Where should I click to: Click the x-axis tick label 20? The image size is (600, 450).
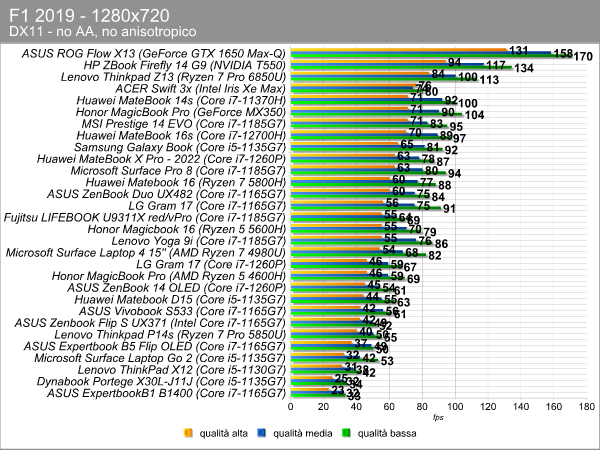pos(323,407)
